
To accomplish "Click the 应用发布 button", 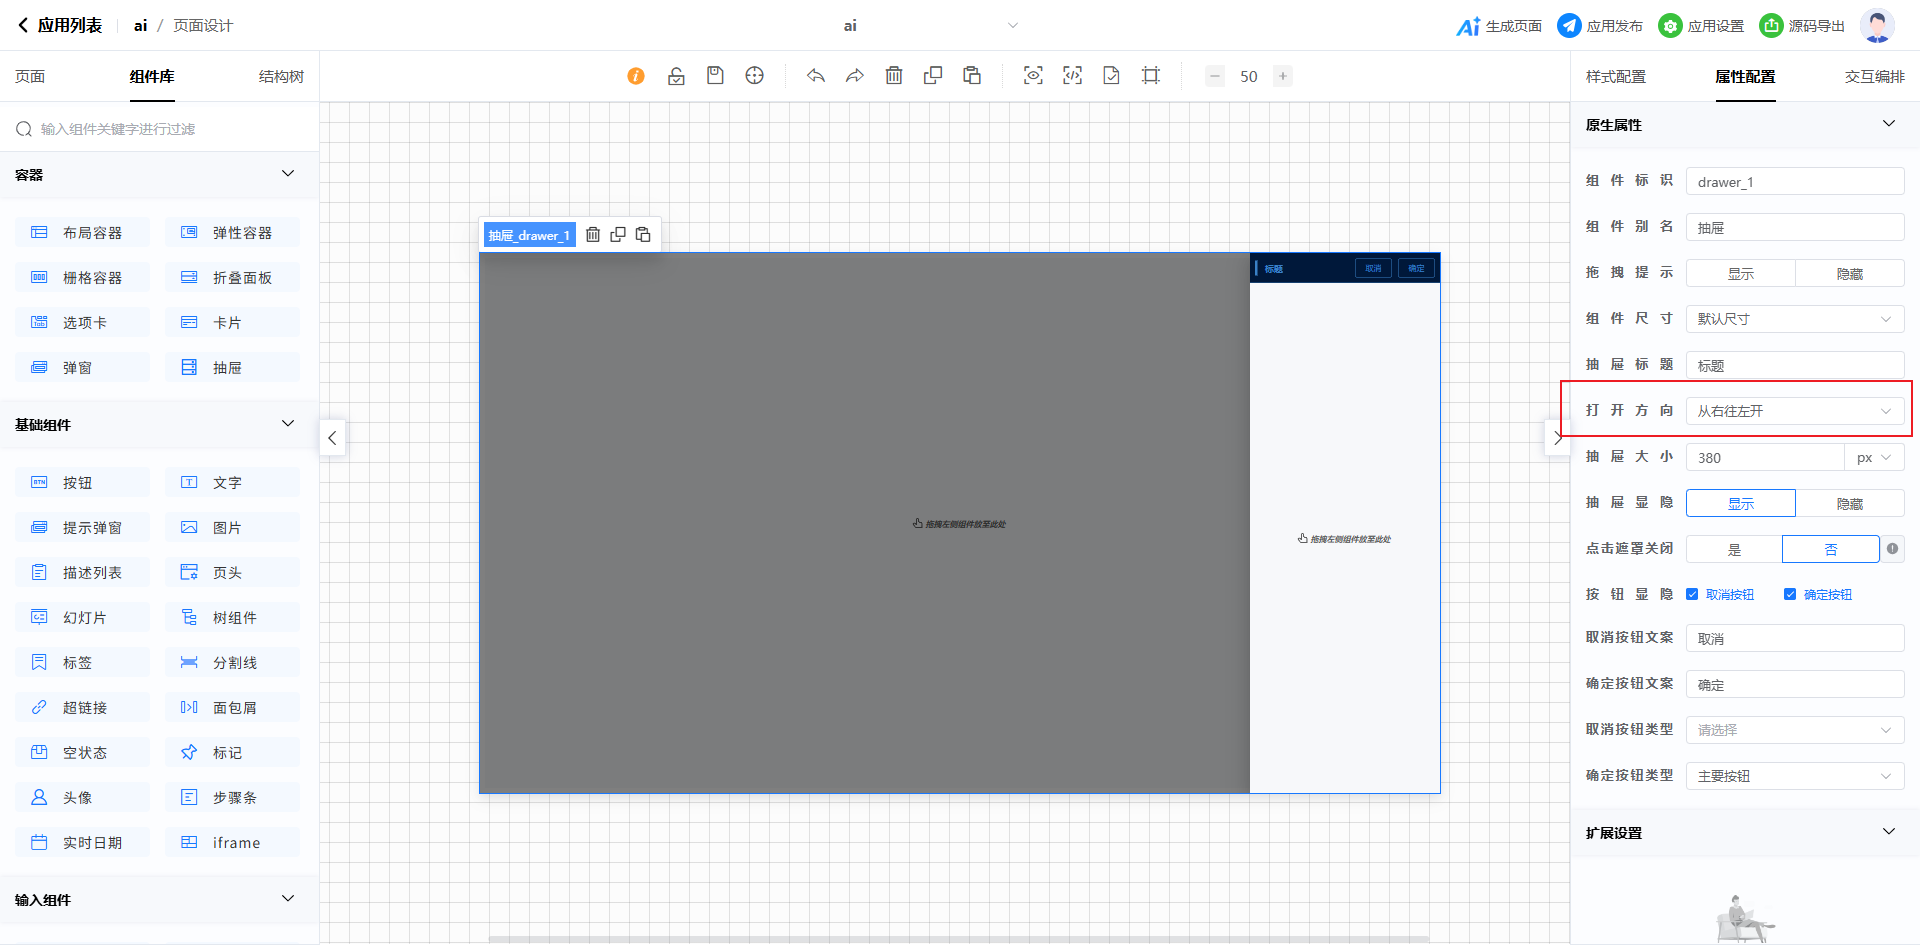I will click(1600, 26).
